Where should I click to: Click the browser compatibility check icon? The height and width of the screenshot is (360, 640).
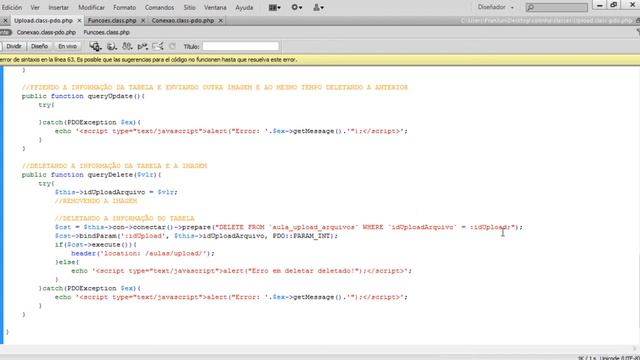[x=158, y=47]
